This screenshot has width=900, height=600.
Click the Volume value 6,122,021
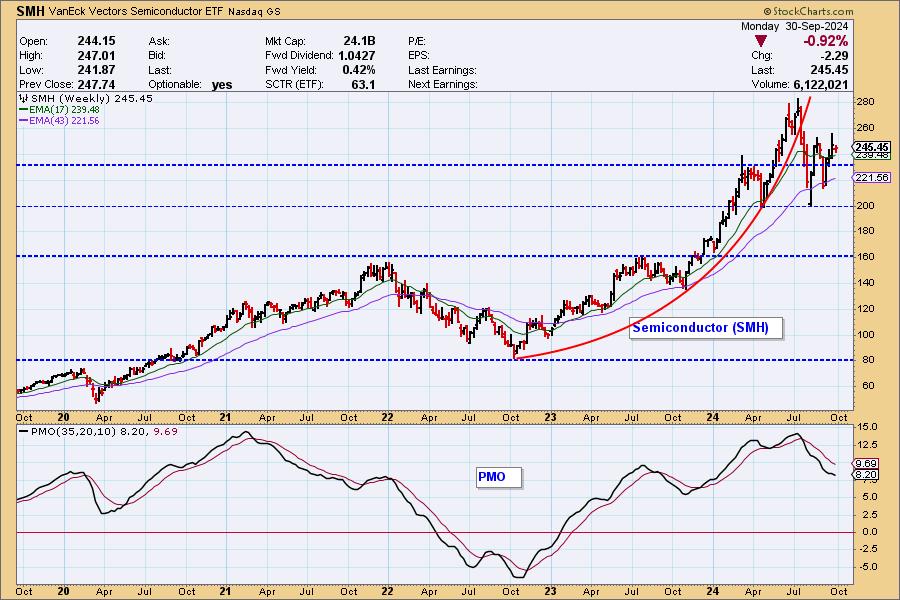click(821, 84)
